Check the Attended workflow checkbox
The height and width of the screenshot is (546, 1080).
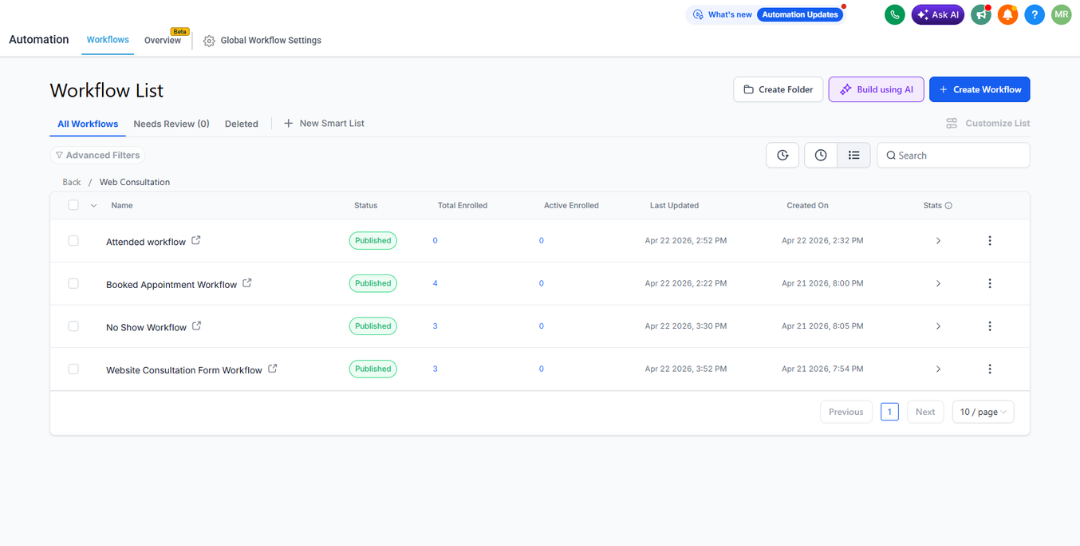click(74, 240)
